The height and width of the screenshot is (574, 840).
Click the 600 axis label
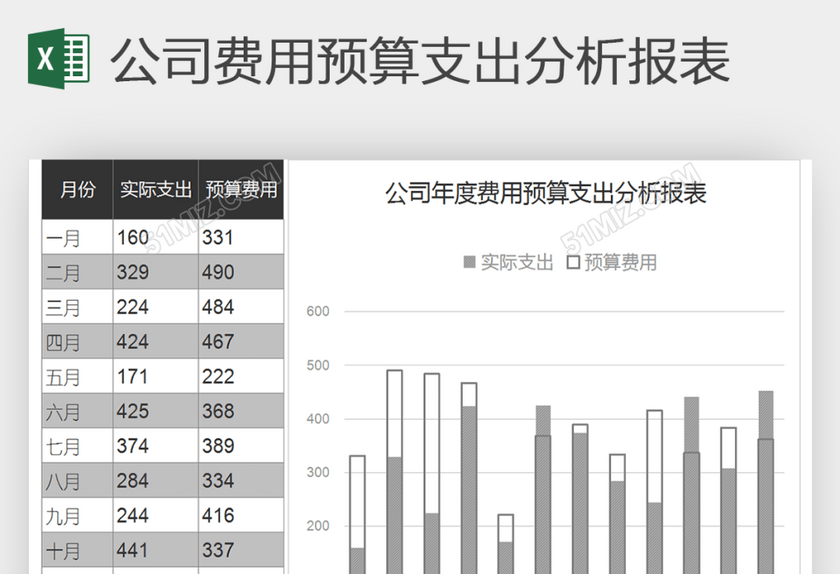(x=318, y=311)
